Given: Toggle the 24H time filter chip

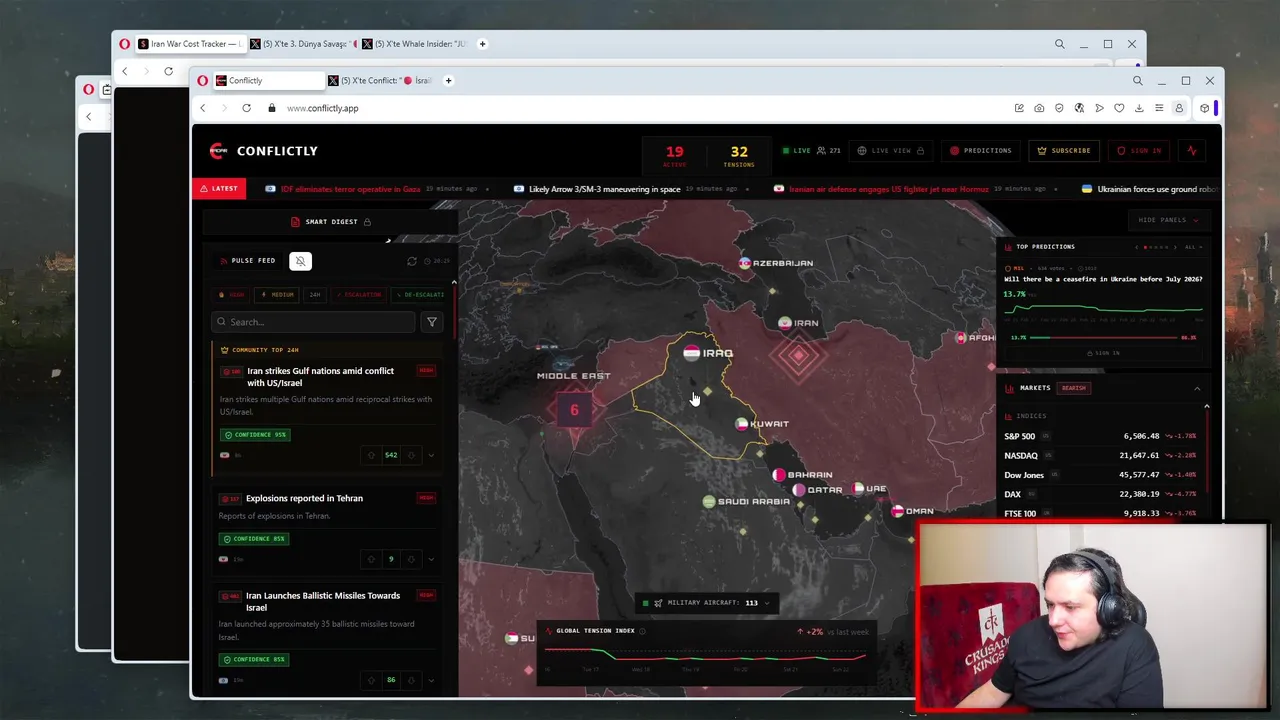Looking at the screenshot, I should (x=315, y=295).
